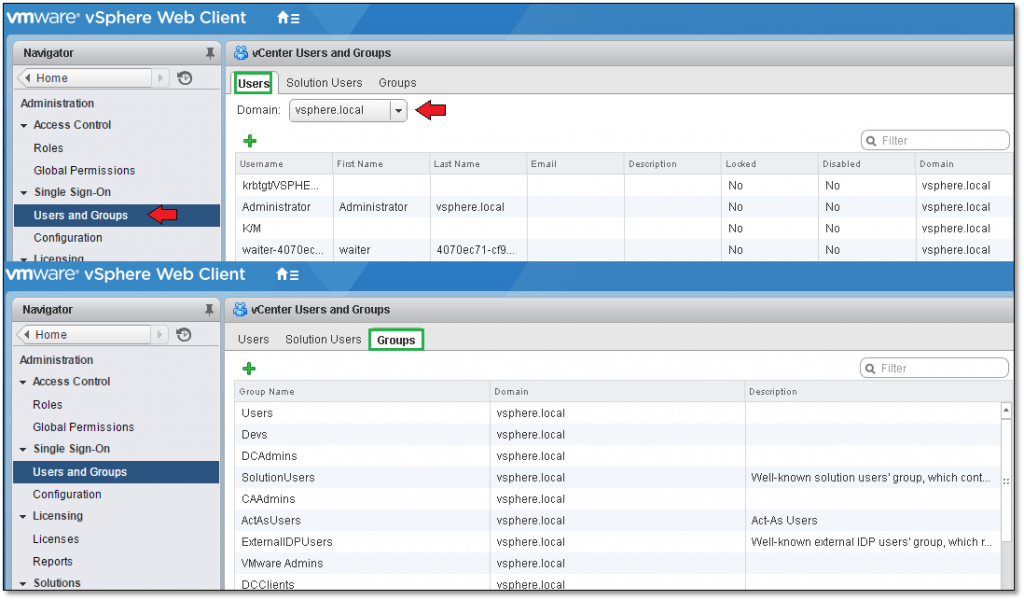The width and height of the screenshot is (1024, 600).
Task: Sort users by the First Name column header
Action: (381, 164)
